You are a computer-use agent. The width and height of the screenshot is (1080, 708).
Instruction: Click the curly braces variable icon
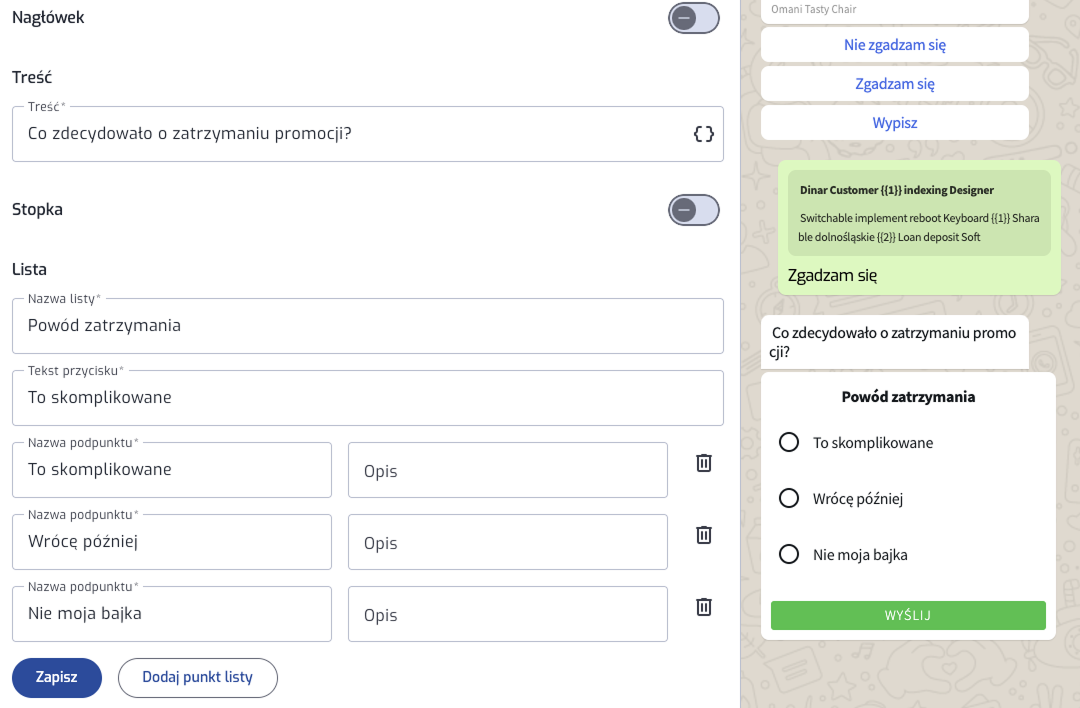(704, 134)
